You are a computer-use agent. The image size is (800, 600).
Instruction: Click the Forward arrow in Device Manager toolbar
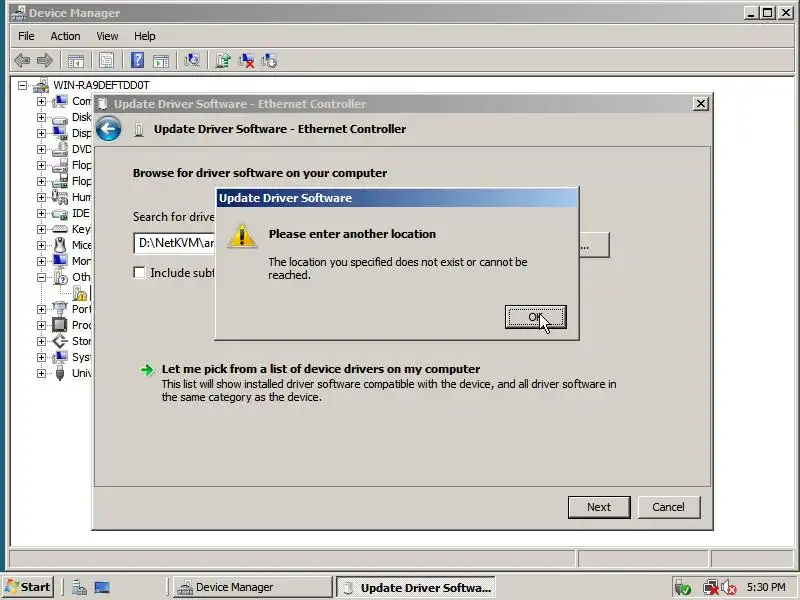(45, 61)
